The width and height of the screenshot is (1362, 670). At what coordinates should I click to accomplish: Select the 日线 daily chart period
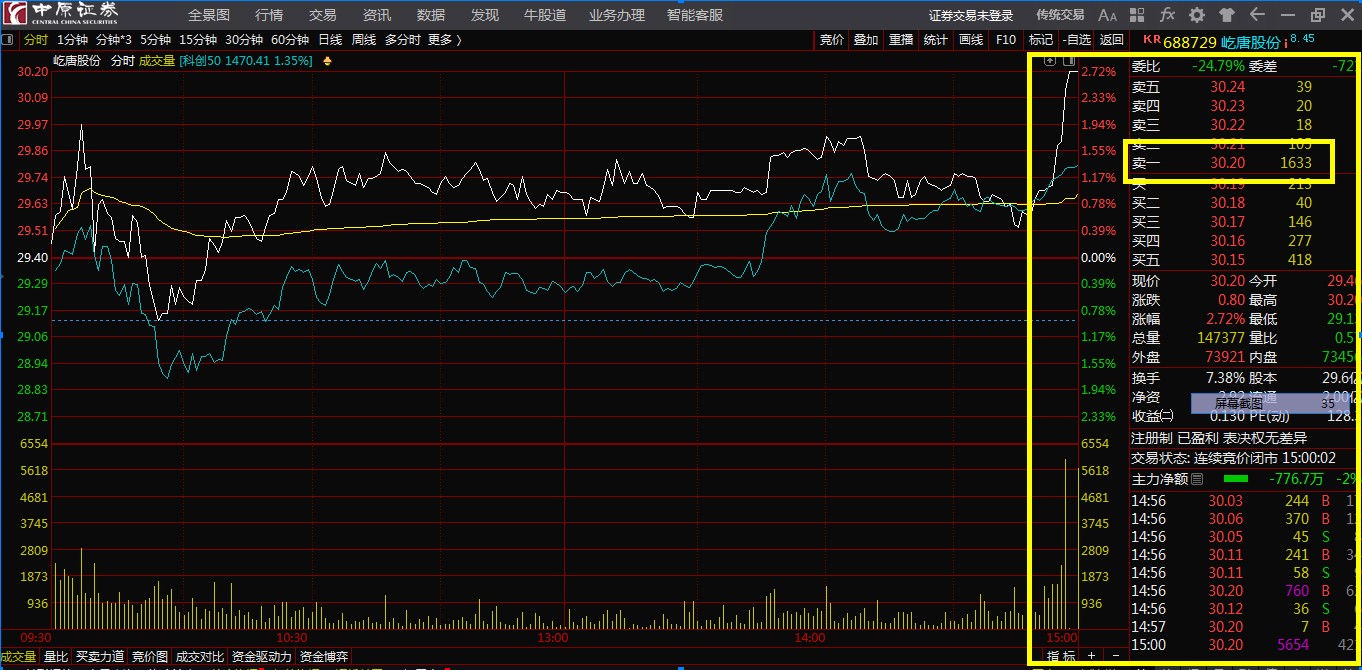pos(330,40)
